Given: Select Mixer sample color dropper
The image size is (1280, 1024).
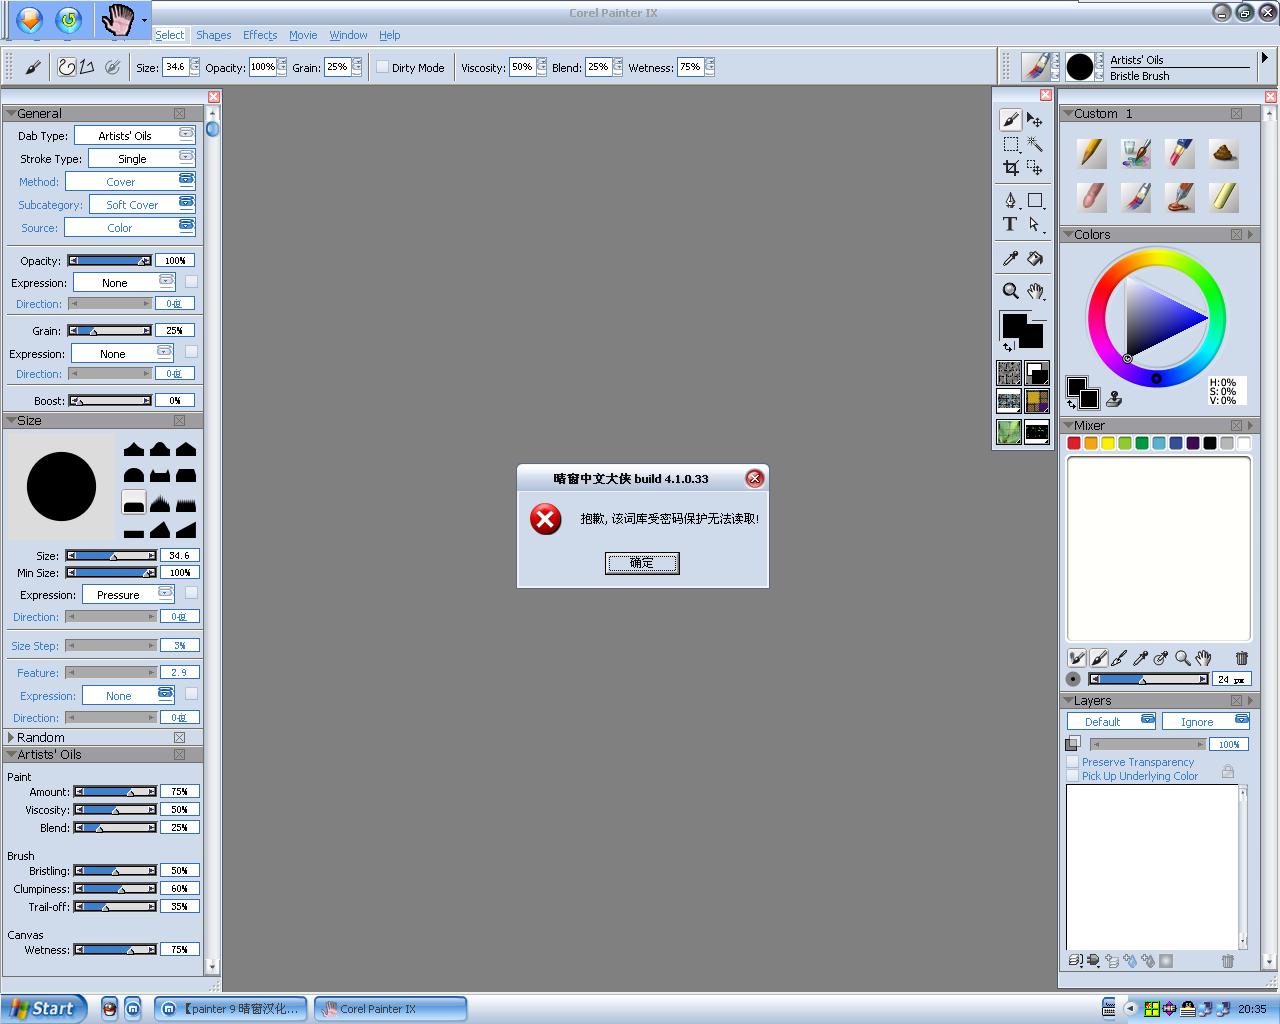Looking at the screenshot, I should pos(1140,658).
